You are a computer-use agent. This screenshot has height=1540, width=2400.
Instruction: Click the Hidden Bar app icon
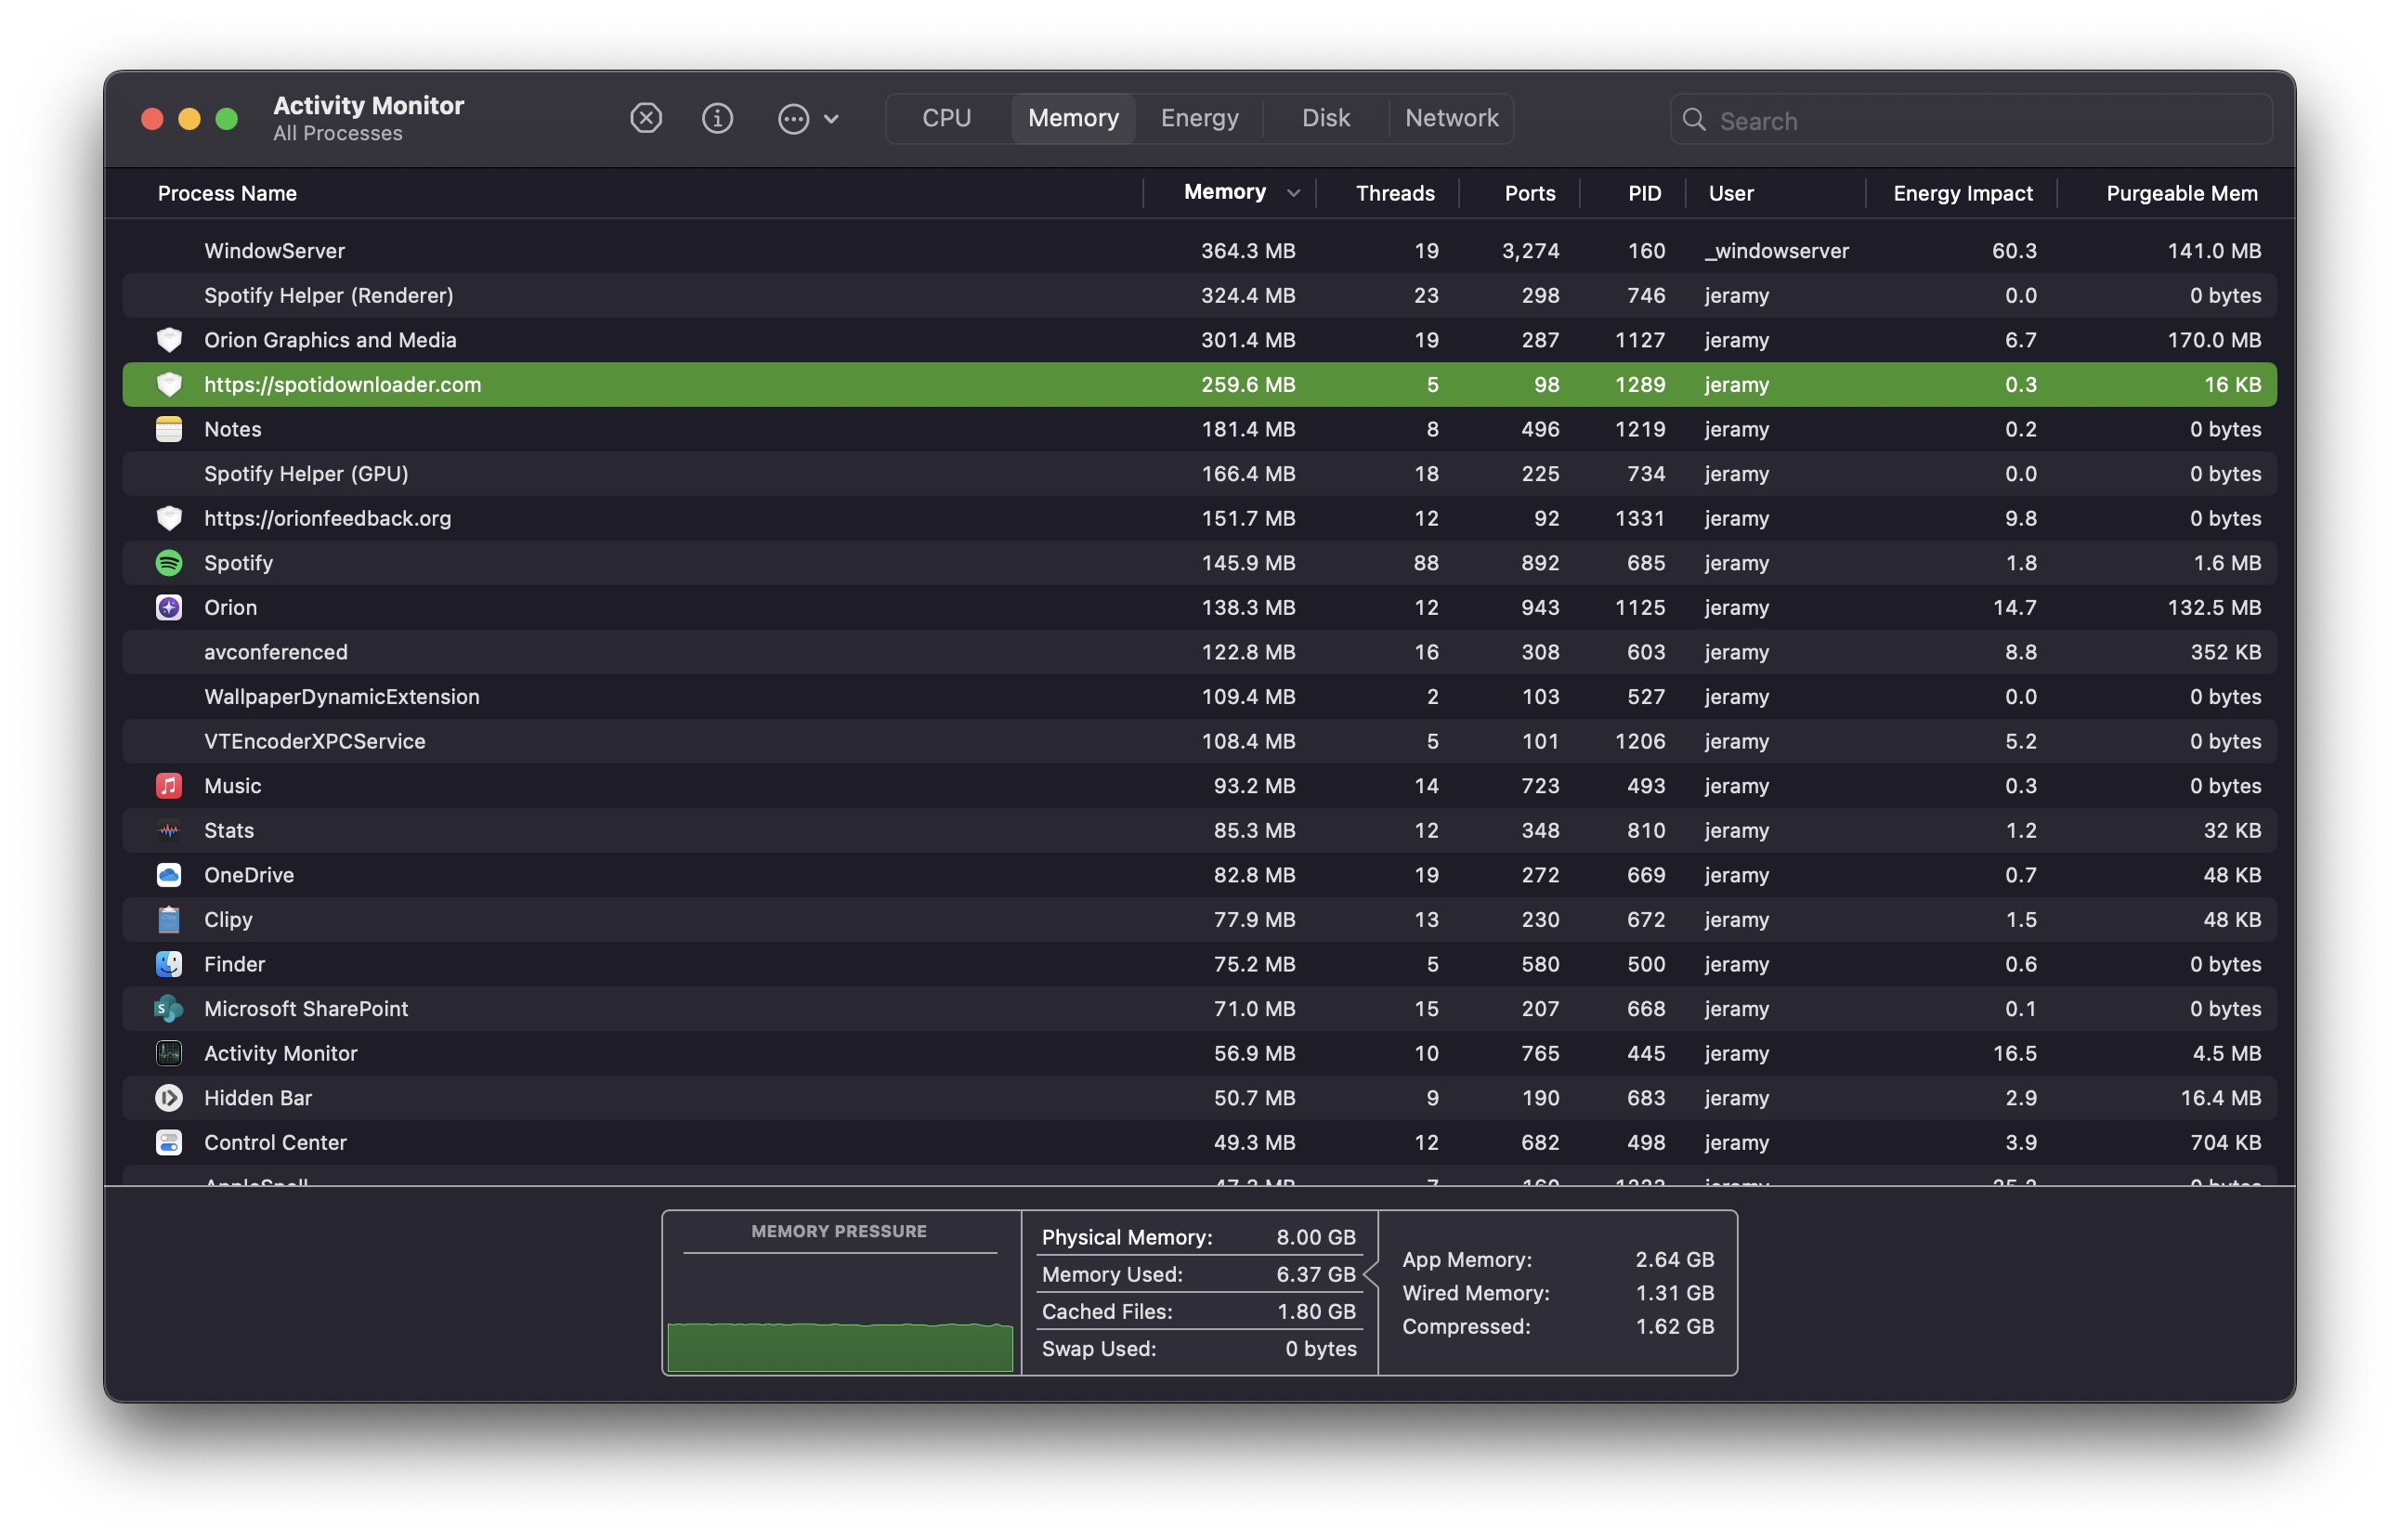tap(169, 1098)
